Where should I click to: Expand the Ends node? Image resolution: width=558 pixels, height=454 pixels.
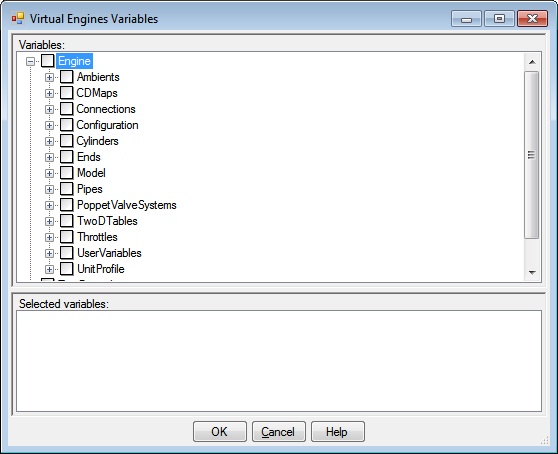point(49,157)
